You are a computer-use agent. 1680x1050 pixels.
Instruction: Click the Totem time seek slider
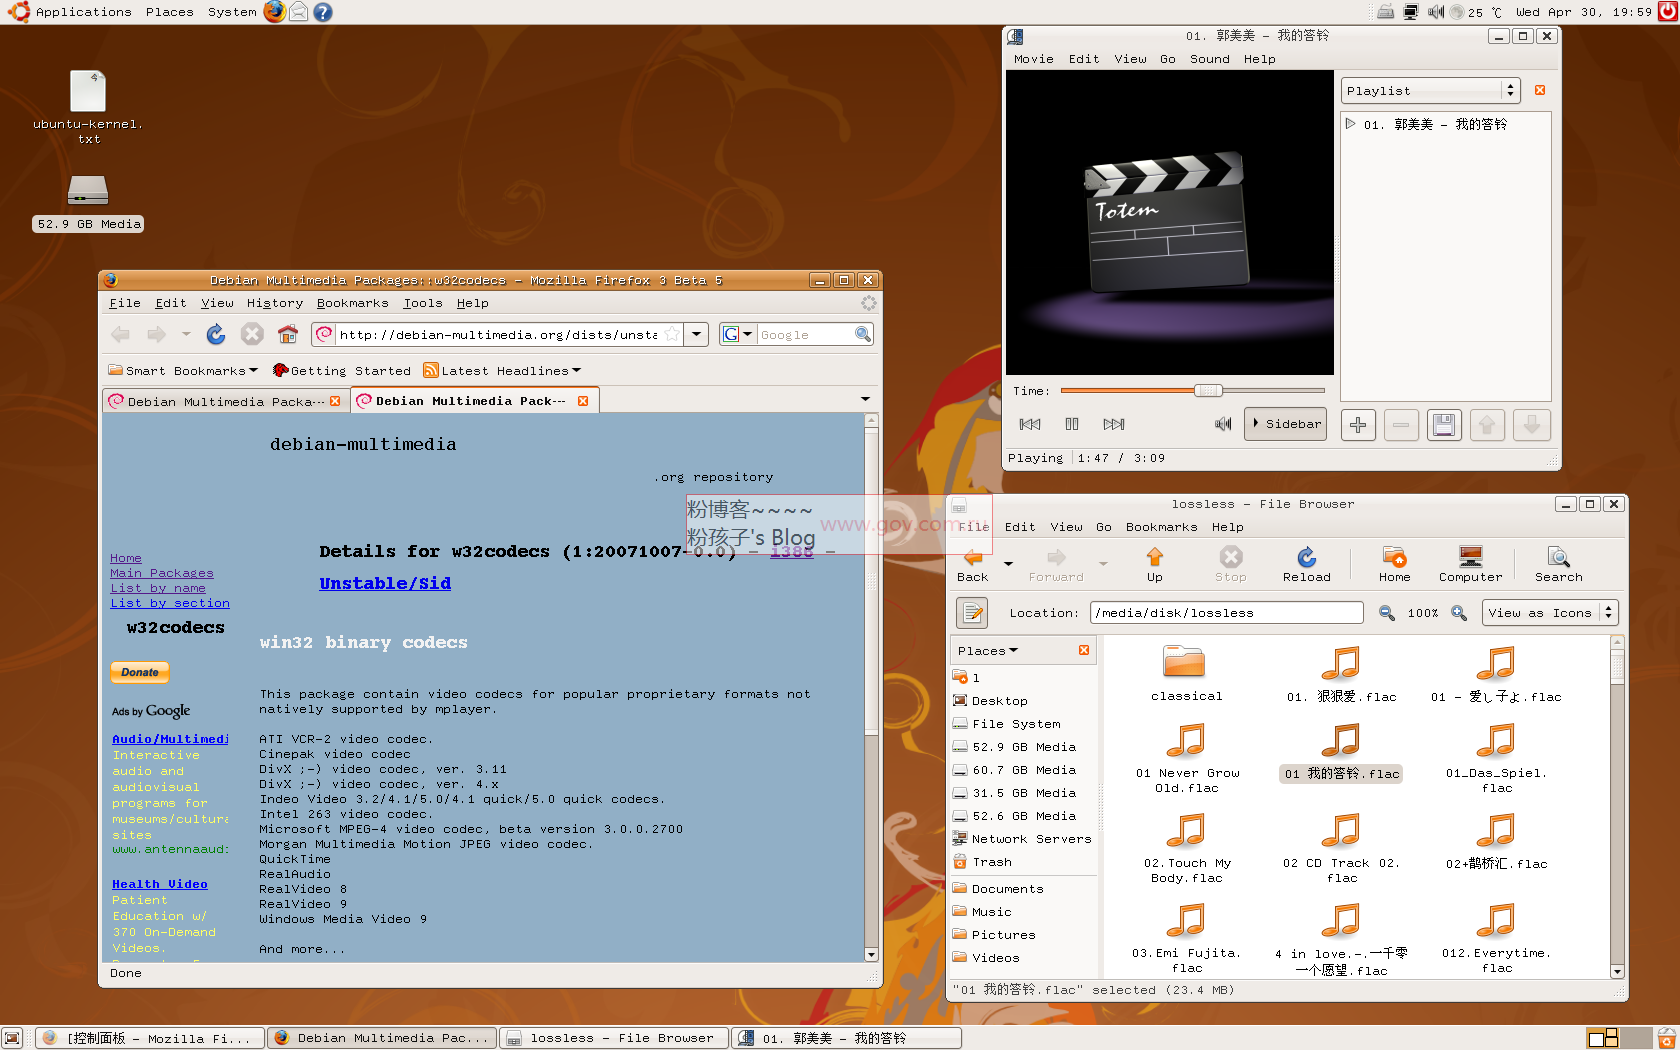point(1192,391)
